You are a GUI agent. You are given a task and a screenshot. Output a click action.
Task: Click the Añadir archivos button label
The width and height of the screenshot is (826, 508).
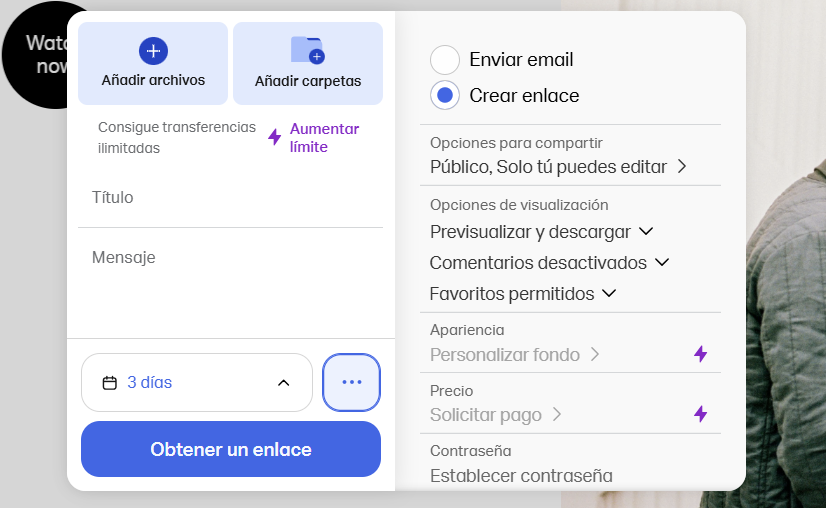153,80
